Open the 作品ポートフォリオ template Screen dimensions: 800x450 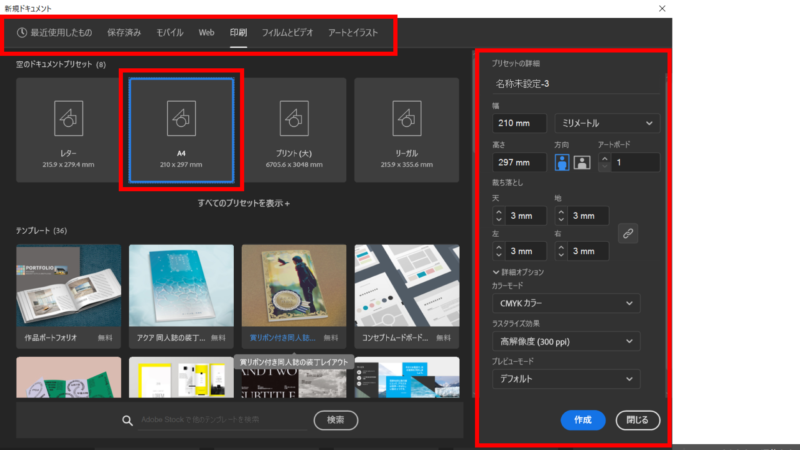click(x=68, y=296)
